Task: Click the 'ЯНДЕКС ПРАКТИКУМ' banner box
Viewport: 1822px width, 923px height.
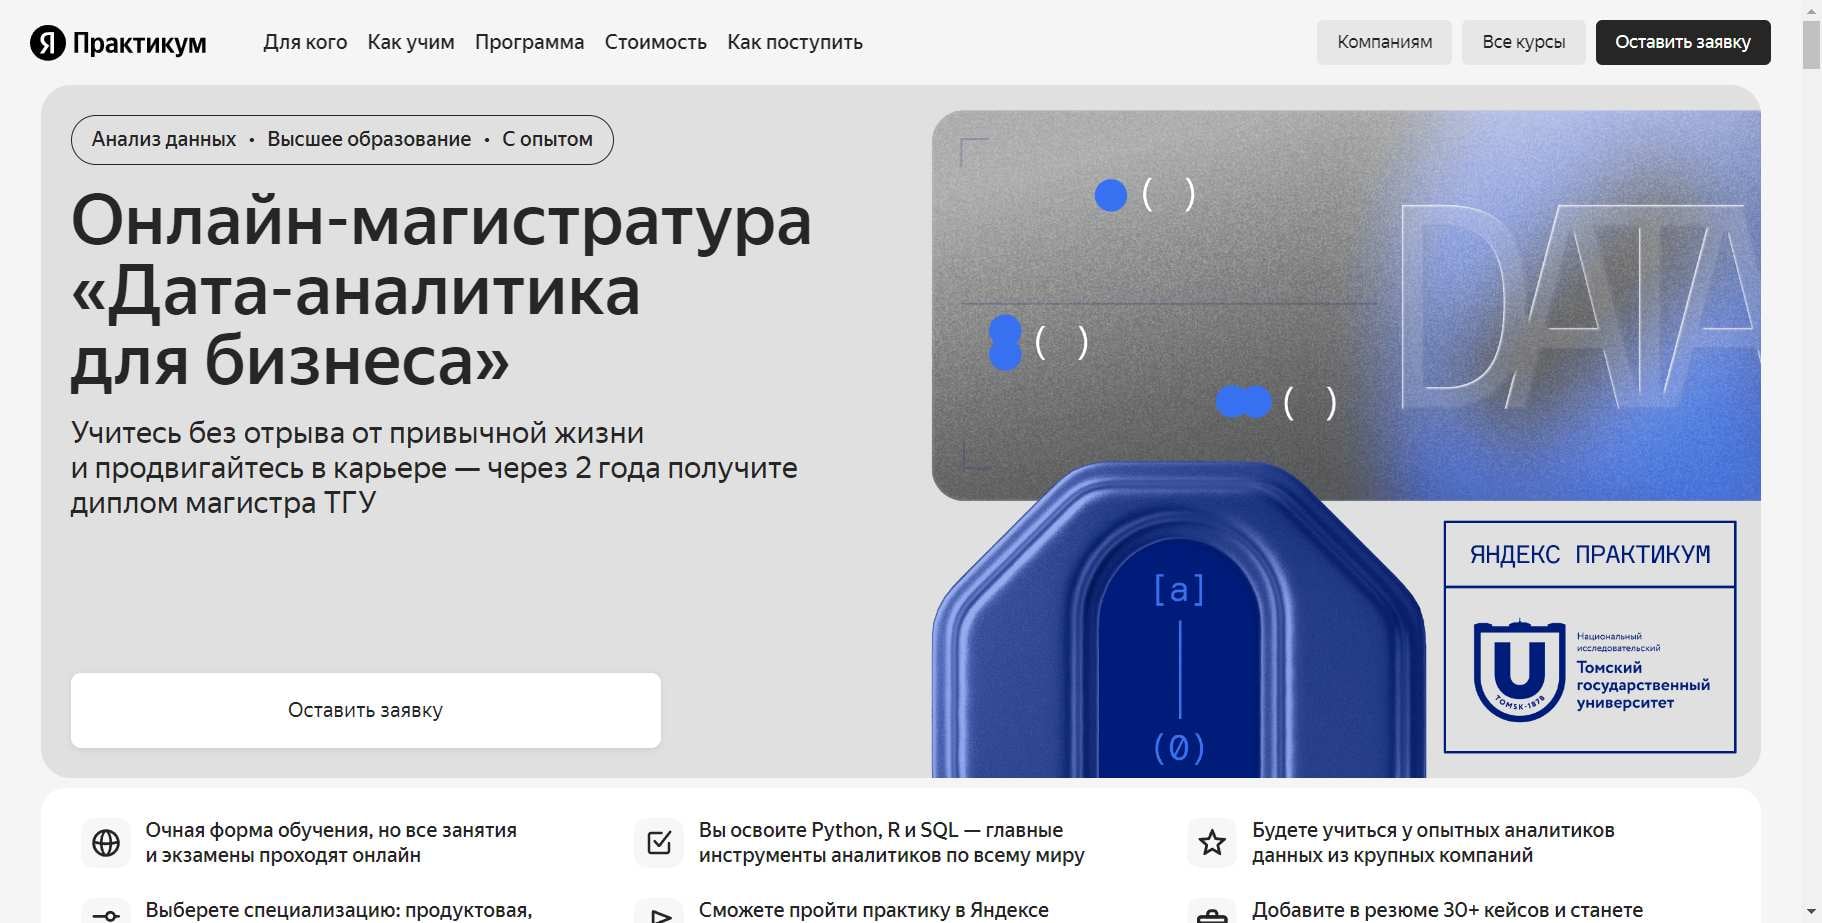Action: point(1590,554)
